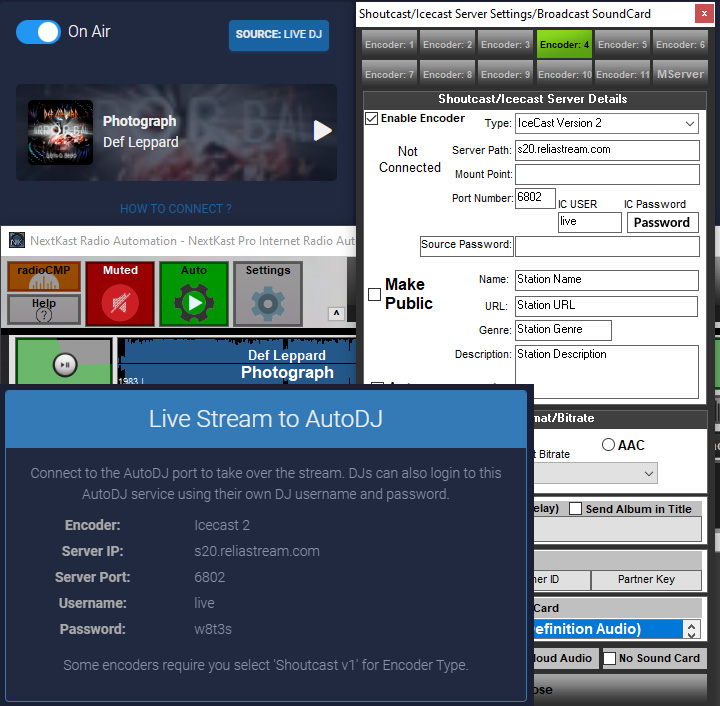Select the AAC format radio button

tap(608, 444)
